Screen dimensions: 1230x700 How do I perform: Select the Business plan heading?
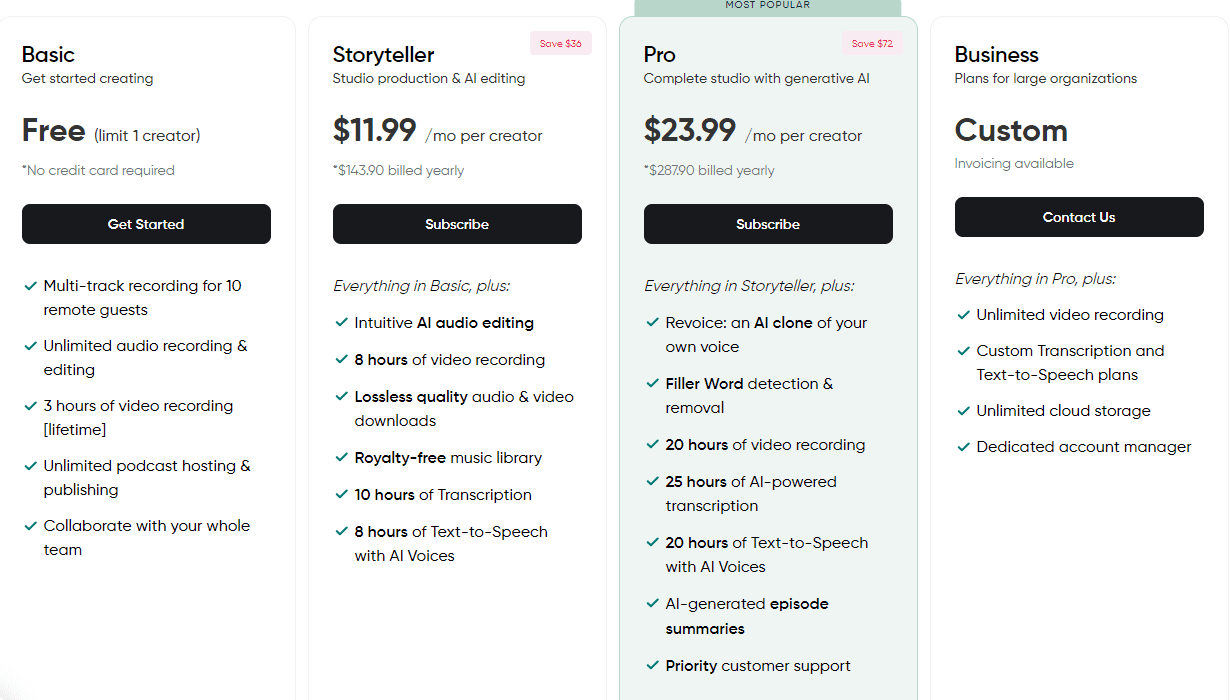tap(997, 55)
